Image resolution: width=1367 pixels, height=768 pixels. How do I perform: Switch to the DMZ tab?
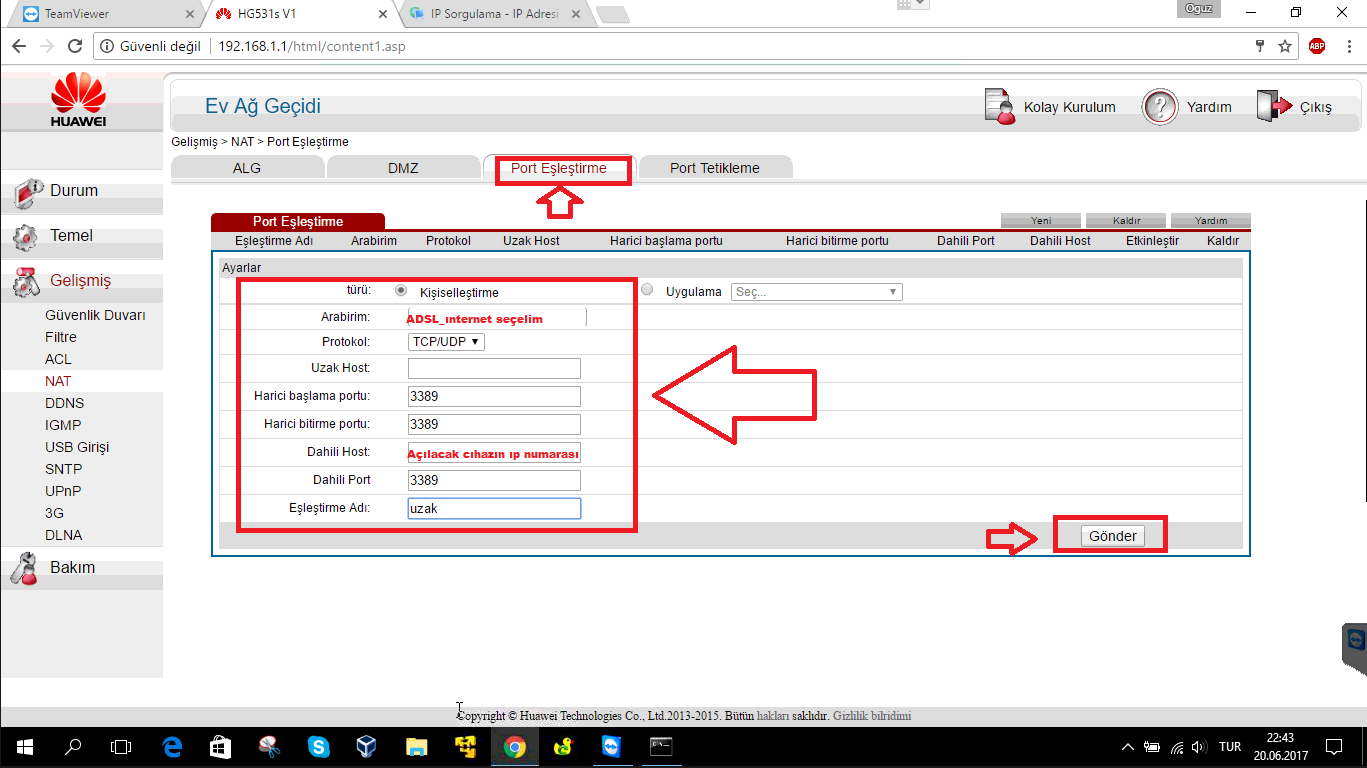(403, 168)
